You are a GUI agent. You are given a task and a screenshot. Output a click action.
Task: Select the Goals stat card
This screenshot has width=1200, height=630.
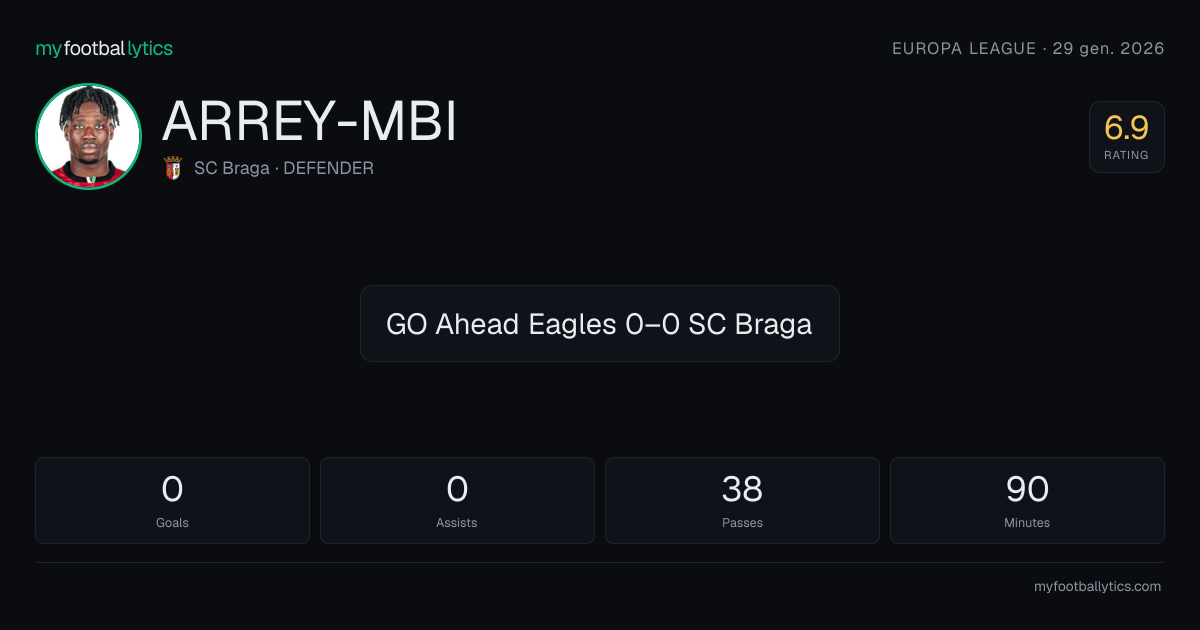(x=172, y=500)
